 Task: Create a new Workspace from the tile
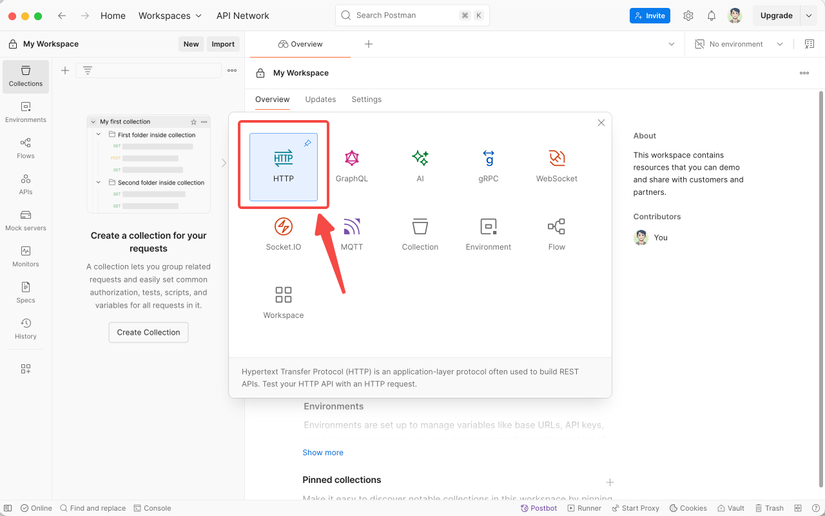tap(283, 303)
